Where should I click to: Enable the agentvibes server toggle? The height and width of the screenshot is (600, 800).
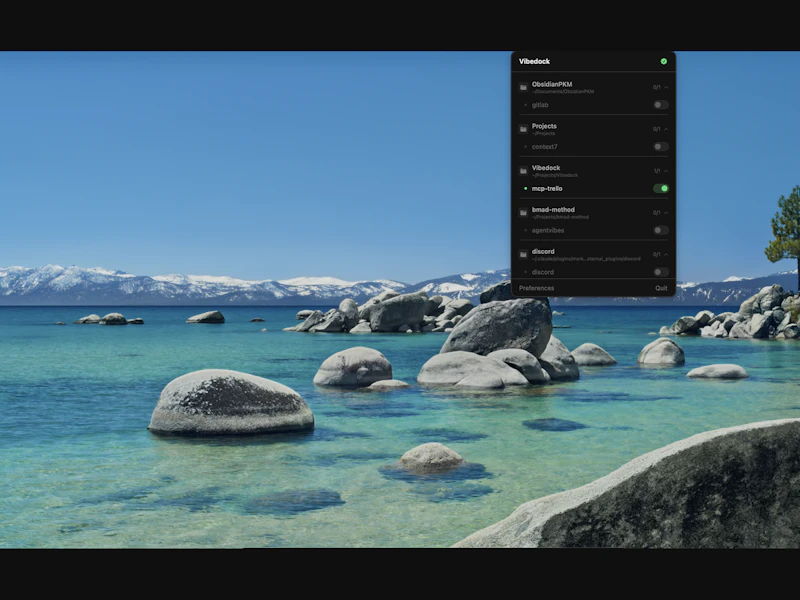click(x=661, y=231)
